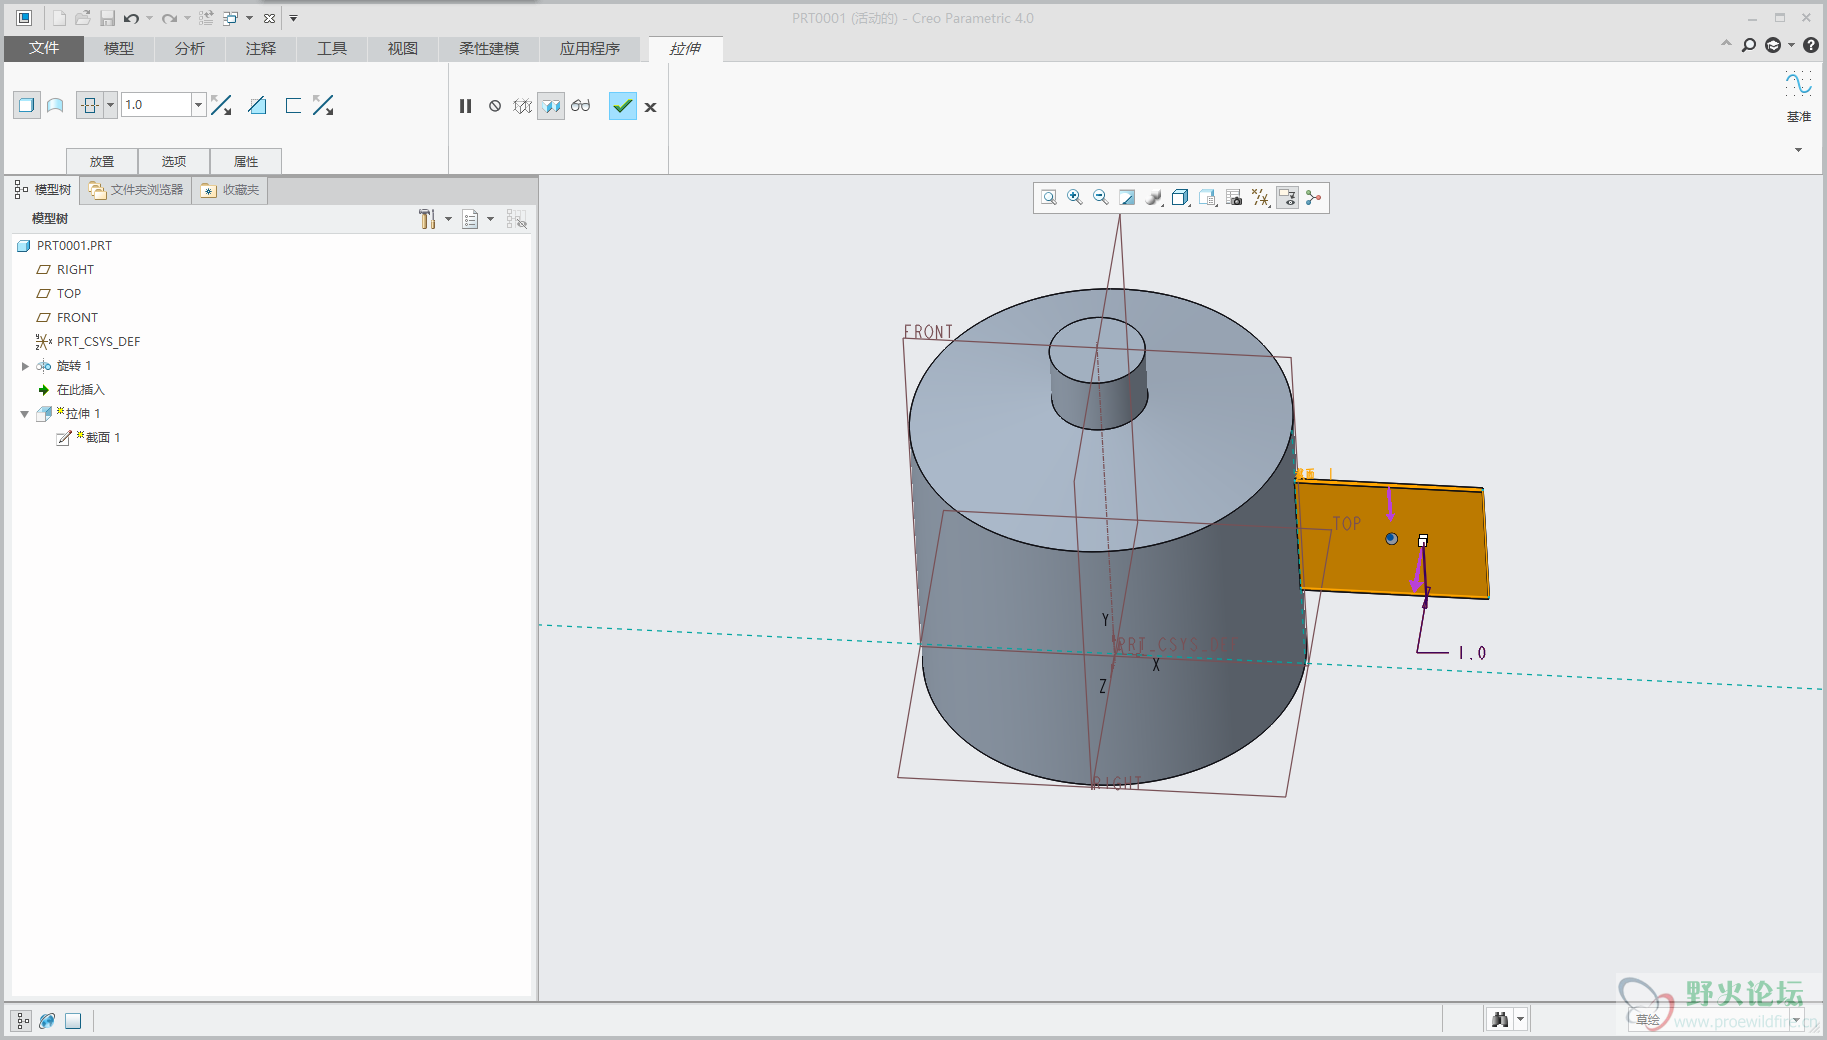Image resolution: width=1827 pixels, height=1040 pixels.
Task: Click the blind depth option button
Action: tap(90, 105)
